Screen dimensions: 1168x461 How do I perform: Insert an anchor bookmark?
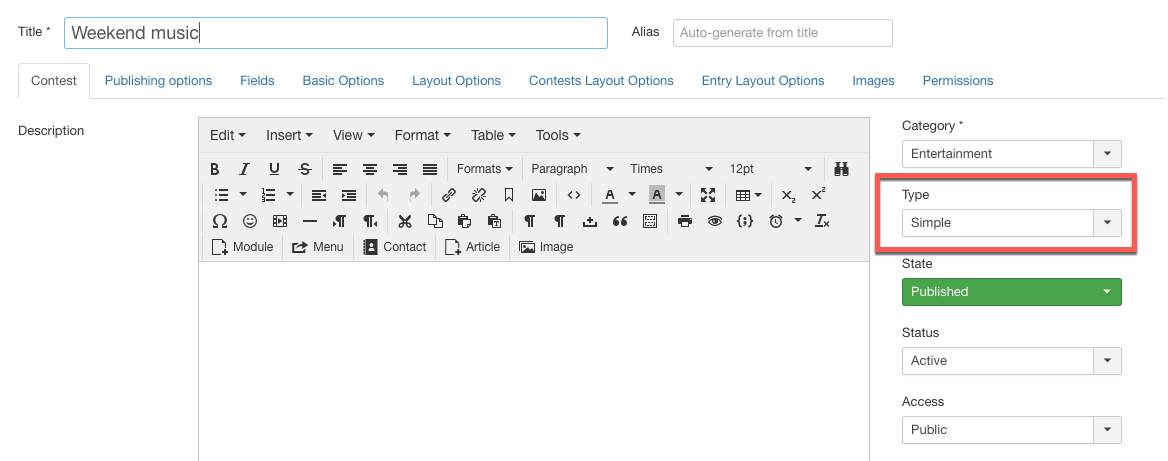coord(509,195)
